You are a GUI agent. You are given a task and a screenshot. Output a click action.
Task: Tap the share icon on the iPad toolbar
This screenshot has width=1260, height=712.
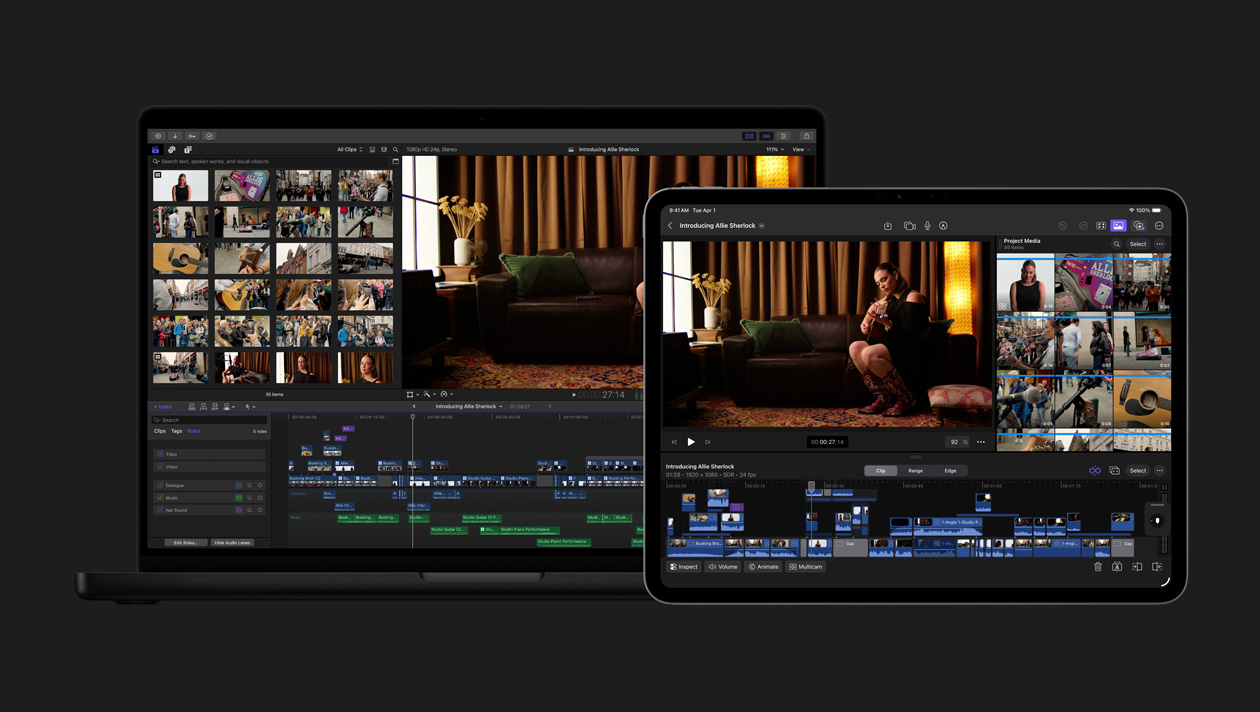click(x=888, y=225)
